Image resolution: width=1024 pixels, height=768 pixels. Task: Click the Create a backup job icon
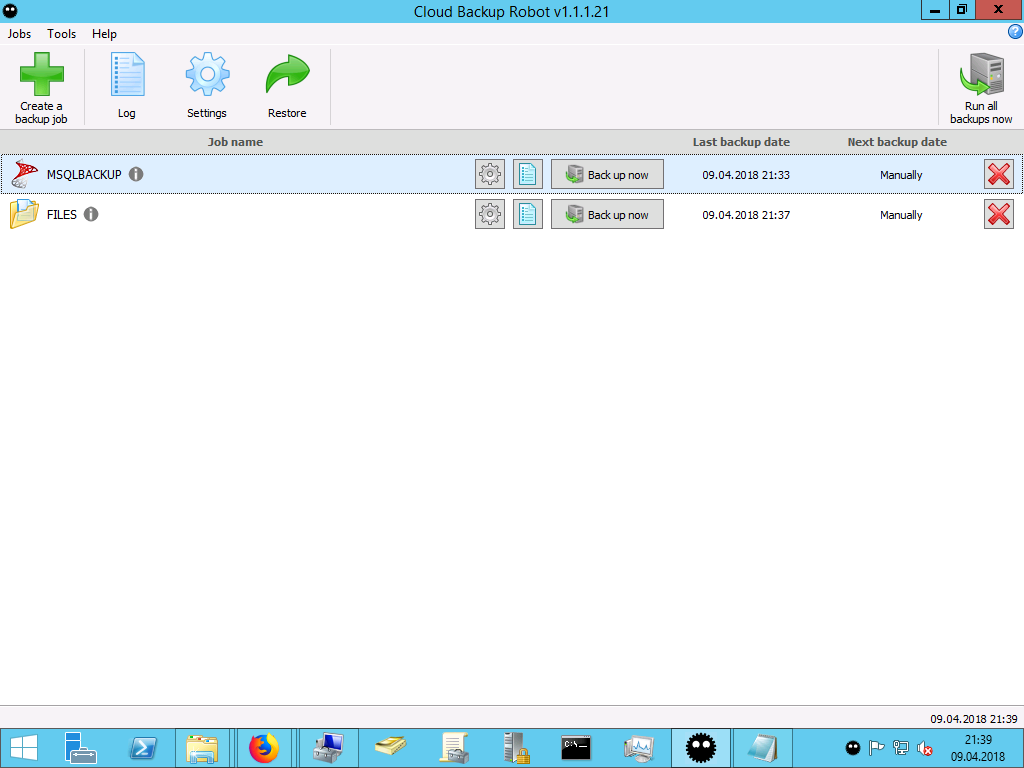coord(41,76)
